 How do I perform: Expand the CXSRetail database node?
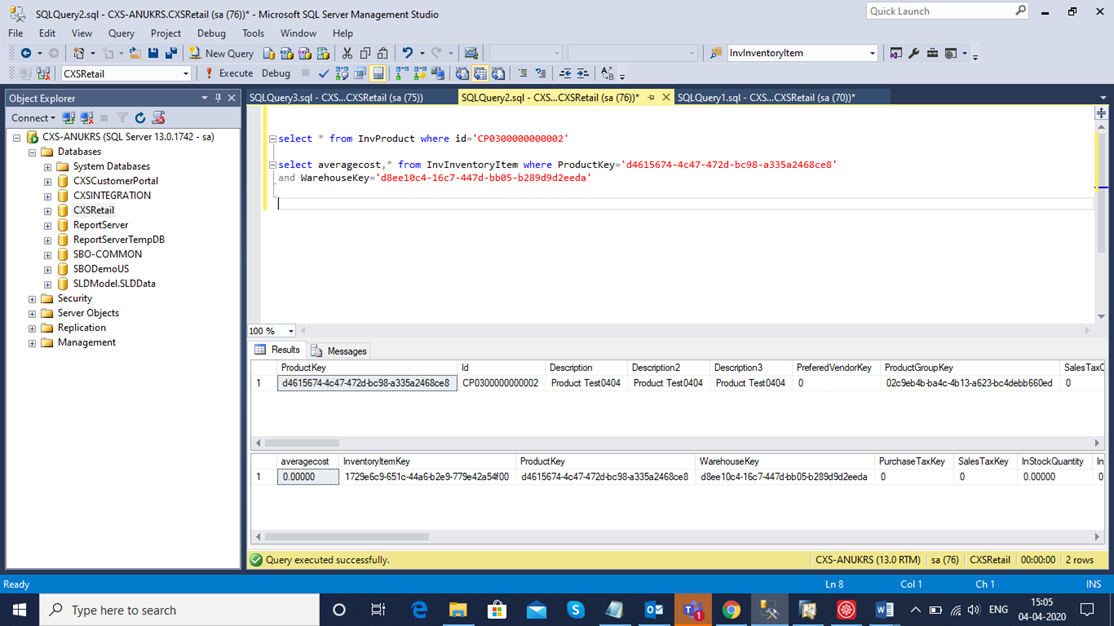pyautogui.click(x=48, y=211)
